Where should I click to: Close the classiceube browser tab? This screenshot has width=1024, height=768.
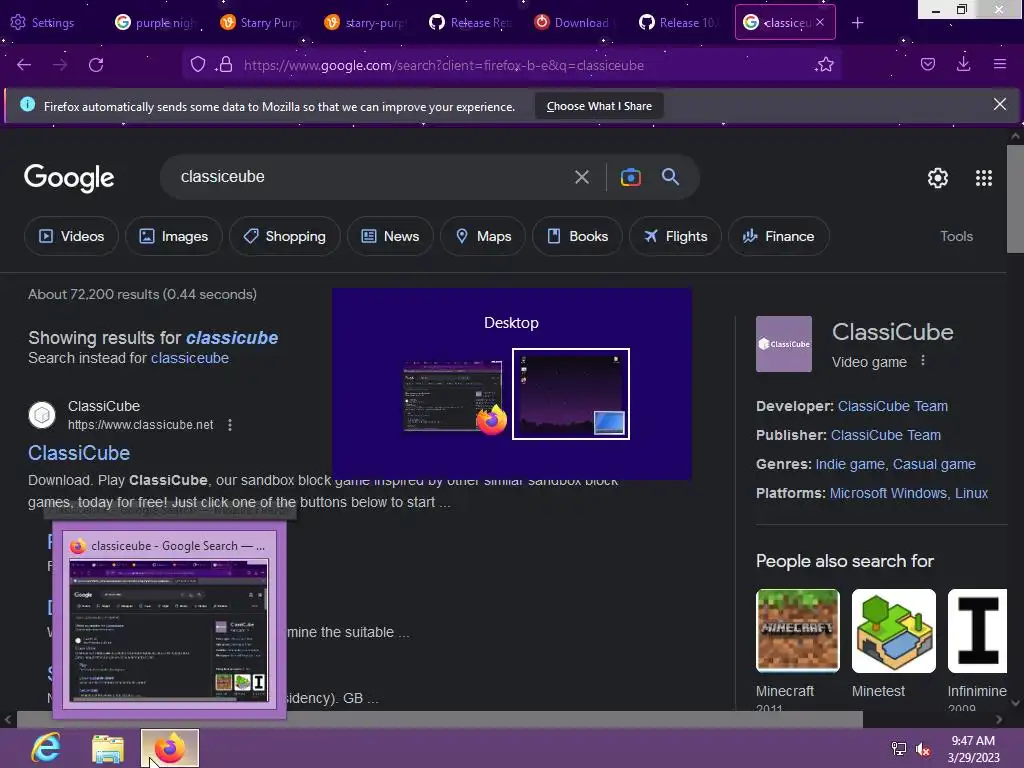click(820, 22)
